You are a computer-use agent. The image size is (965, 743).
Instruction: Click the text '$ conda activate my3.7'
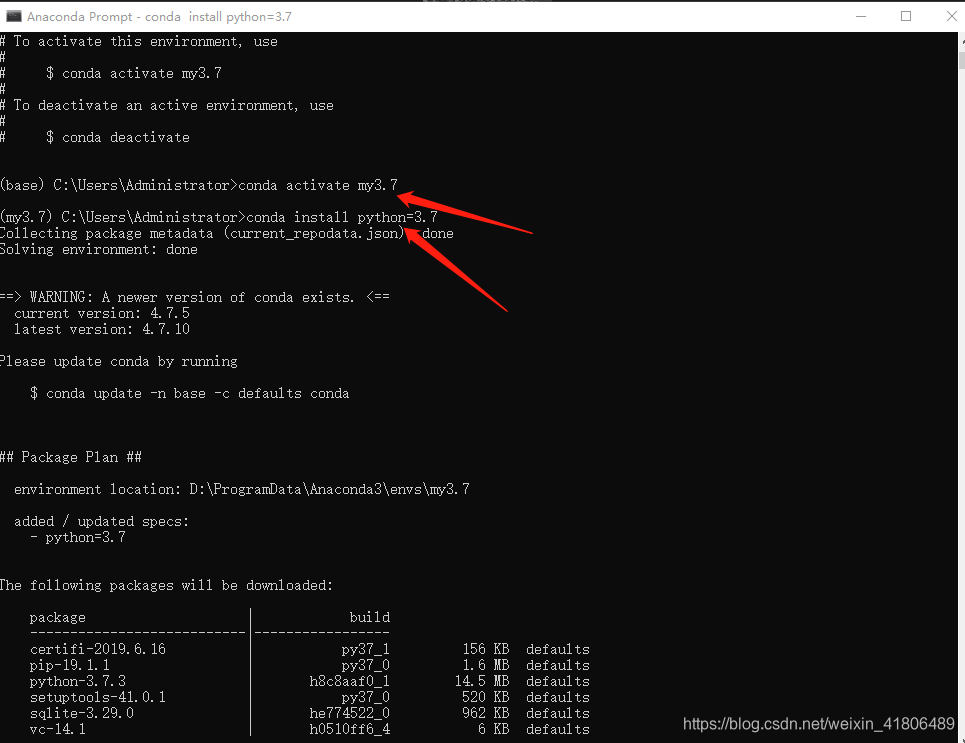pos(134,73)
